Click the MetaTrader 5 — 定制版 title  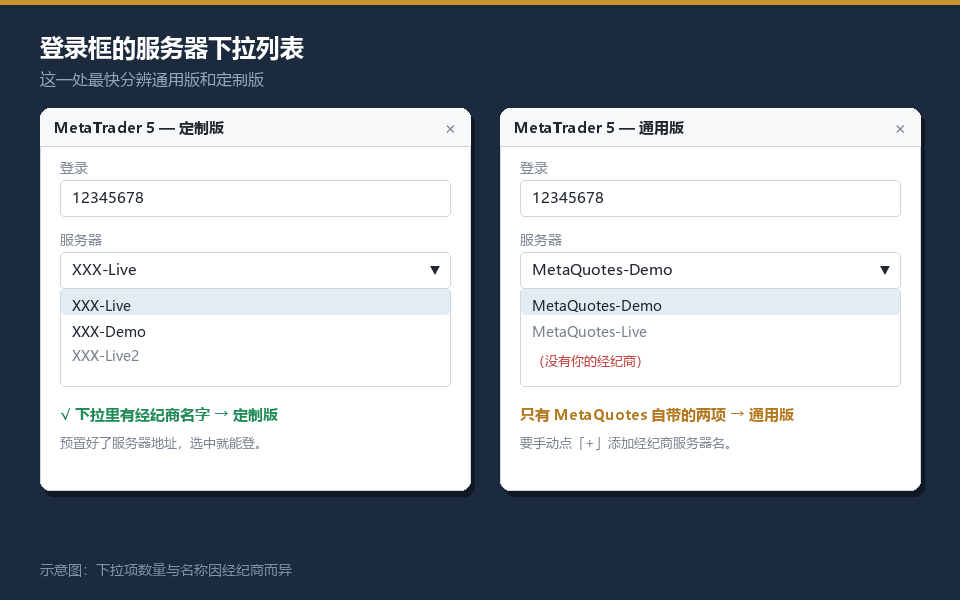[x=139, y=128]
